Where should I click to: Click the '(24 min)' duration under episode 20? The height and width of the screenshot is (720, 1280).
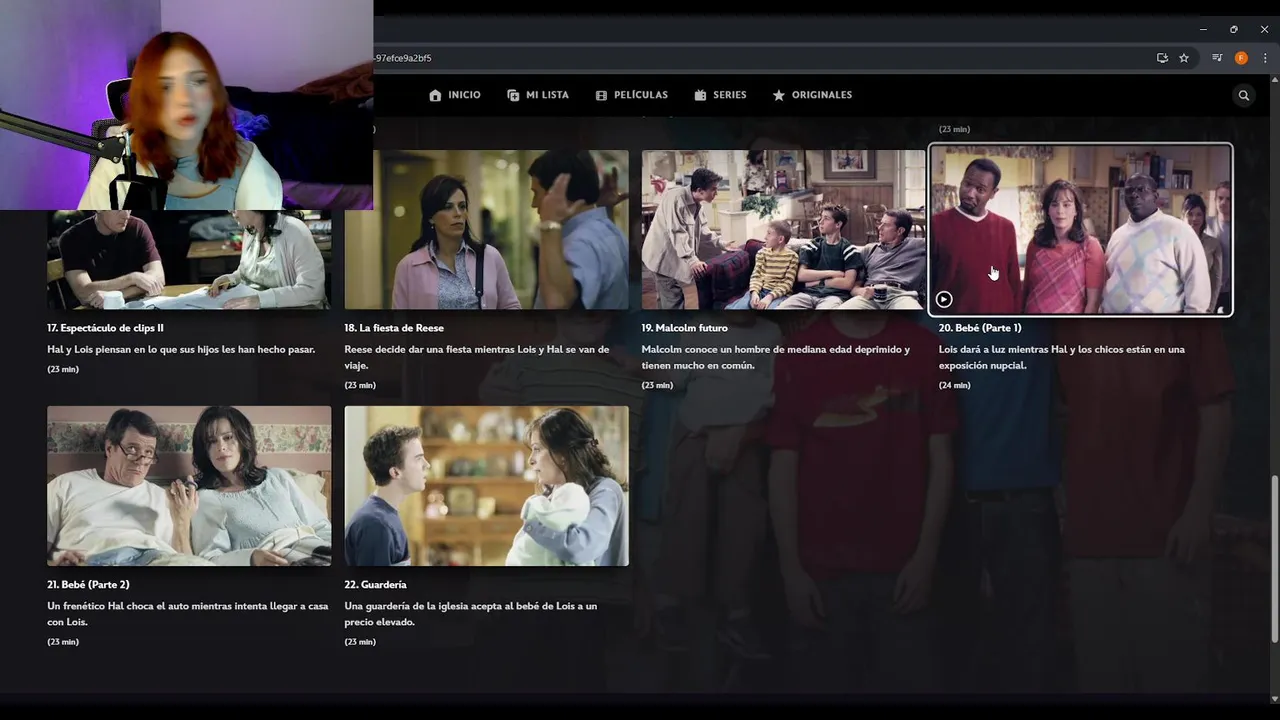click(955, 386)
